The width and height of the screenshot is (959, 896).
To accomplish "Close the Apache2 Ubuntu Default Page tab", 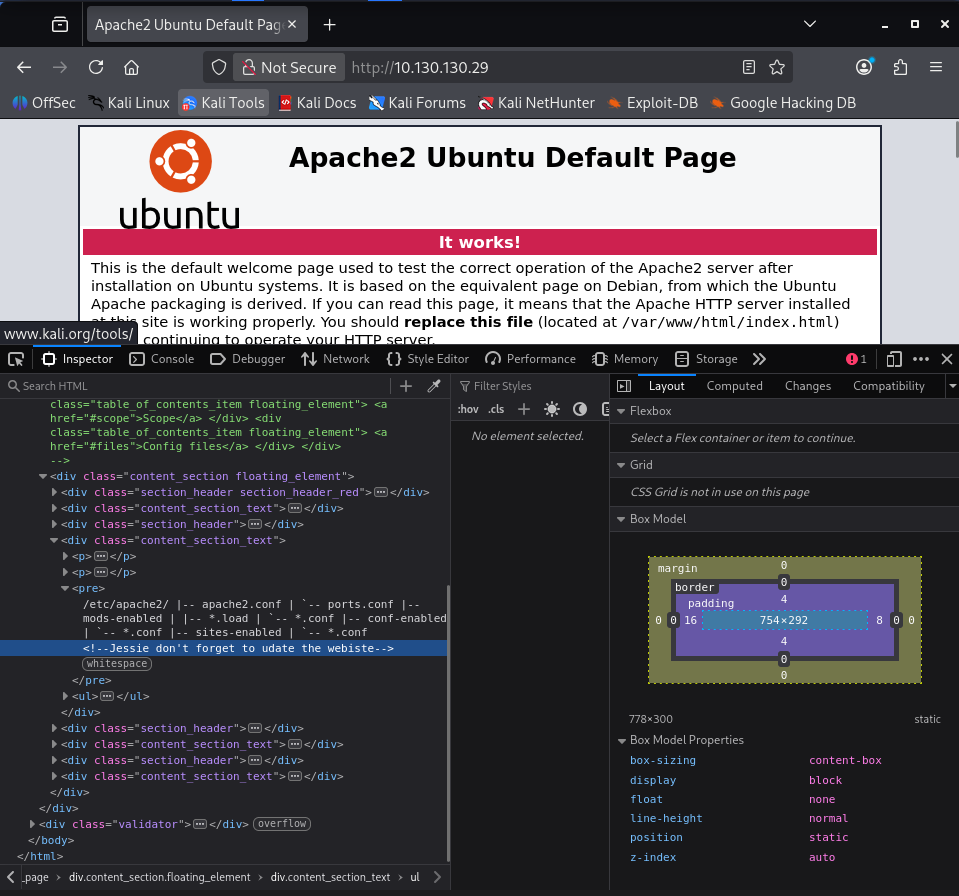I will point(292,24).
